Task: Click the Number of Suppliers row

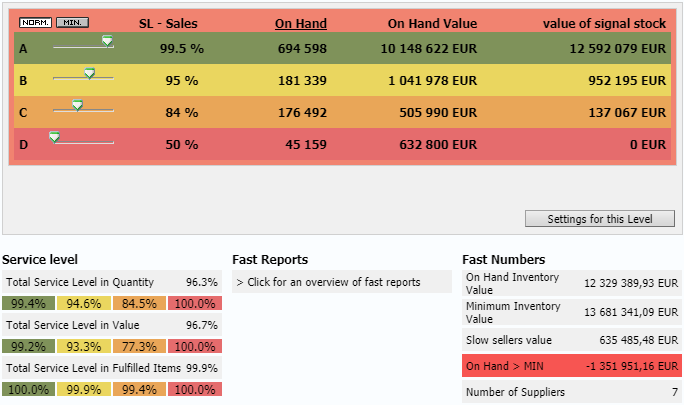Action: (x=572, y=392)
